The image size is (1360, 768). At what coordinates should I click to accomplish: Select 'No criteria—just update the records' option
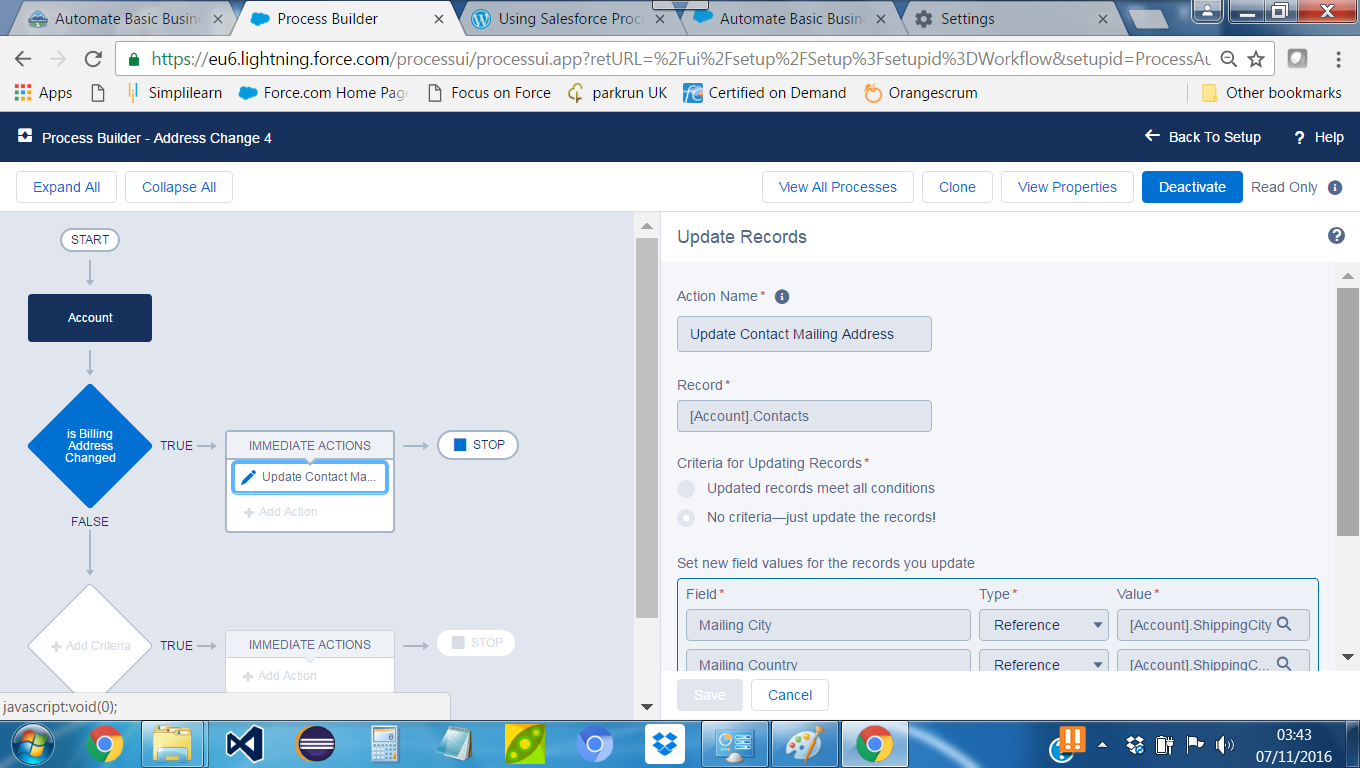(686, 517)
